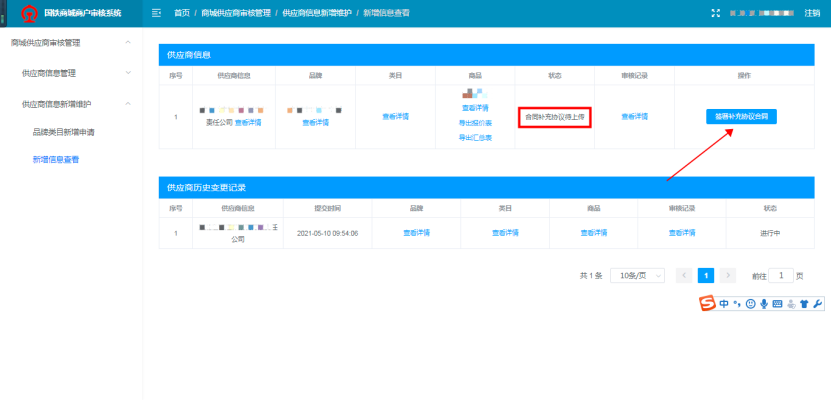Click the sidebar collapse hamburger icon
This screenshot has width=831, height=400.
click(x=156, y=12)
